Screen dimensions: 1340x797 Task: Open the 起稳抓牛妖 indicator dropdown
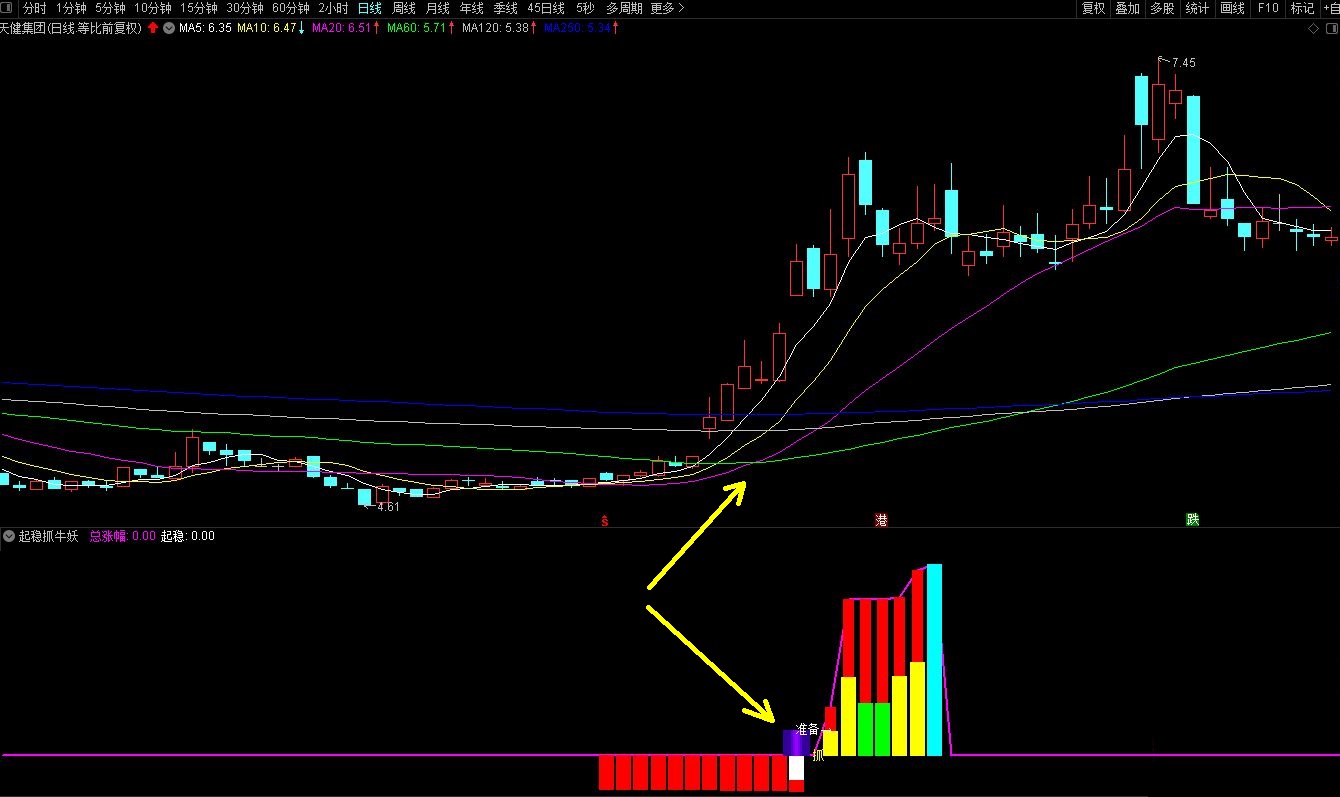click(x=9, y=536)
